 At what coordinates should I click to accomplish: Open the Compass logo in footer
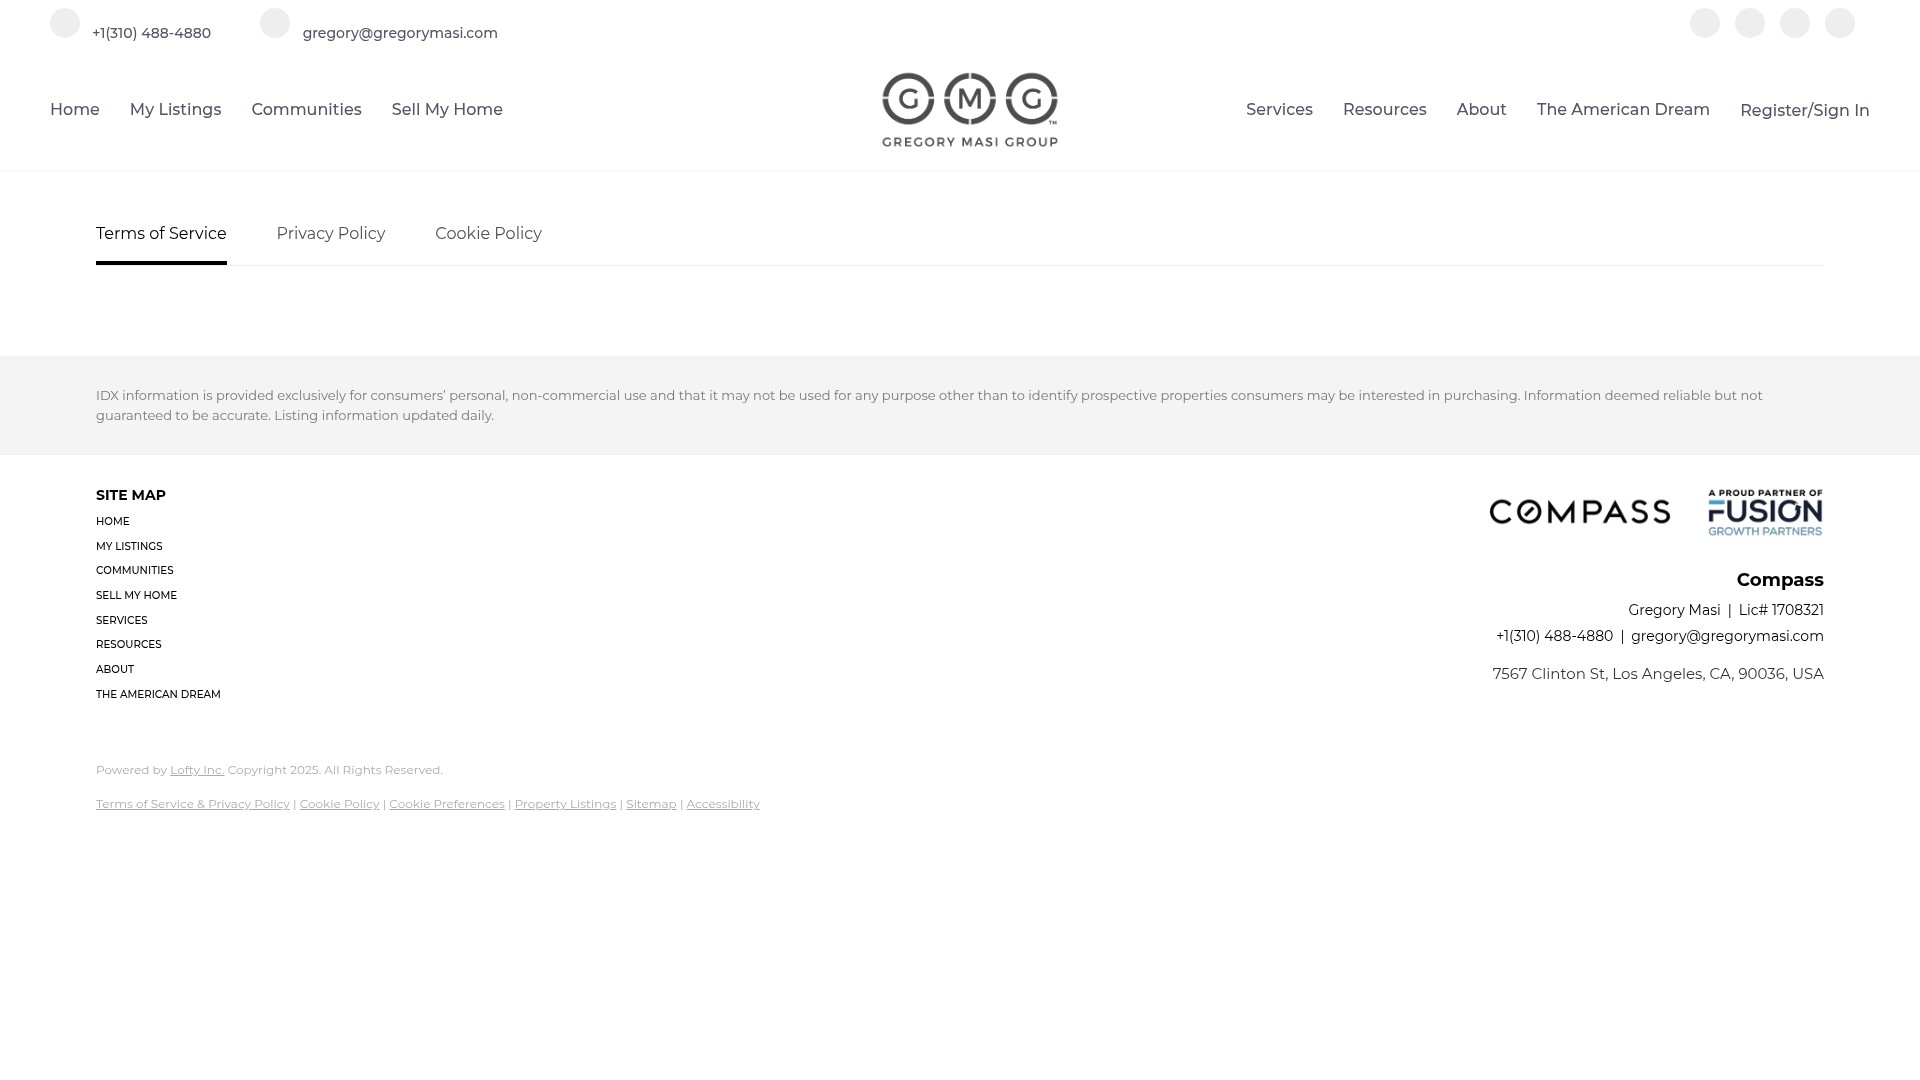coord(1580,512)
